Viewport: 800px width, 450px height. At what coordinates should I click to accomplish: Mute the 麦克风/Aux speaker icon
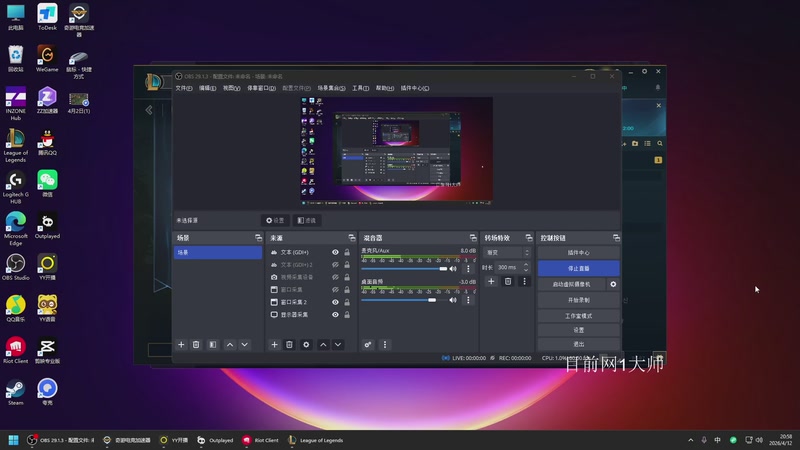[453, 269]
